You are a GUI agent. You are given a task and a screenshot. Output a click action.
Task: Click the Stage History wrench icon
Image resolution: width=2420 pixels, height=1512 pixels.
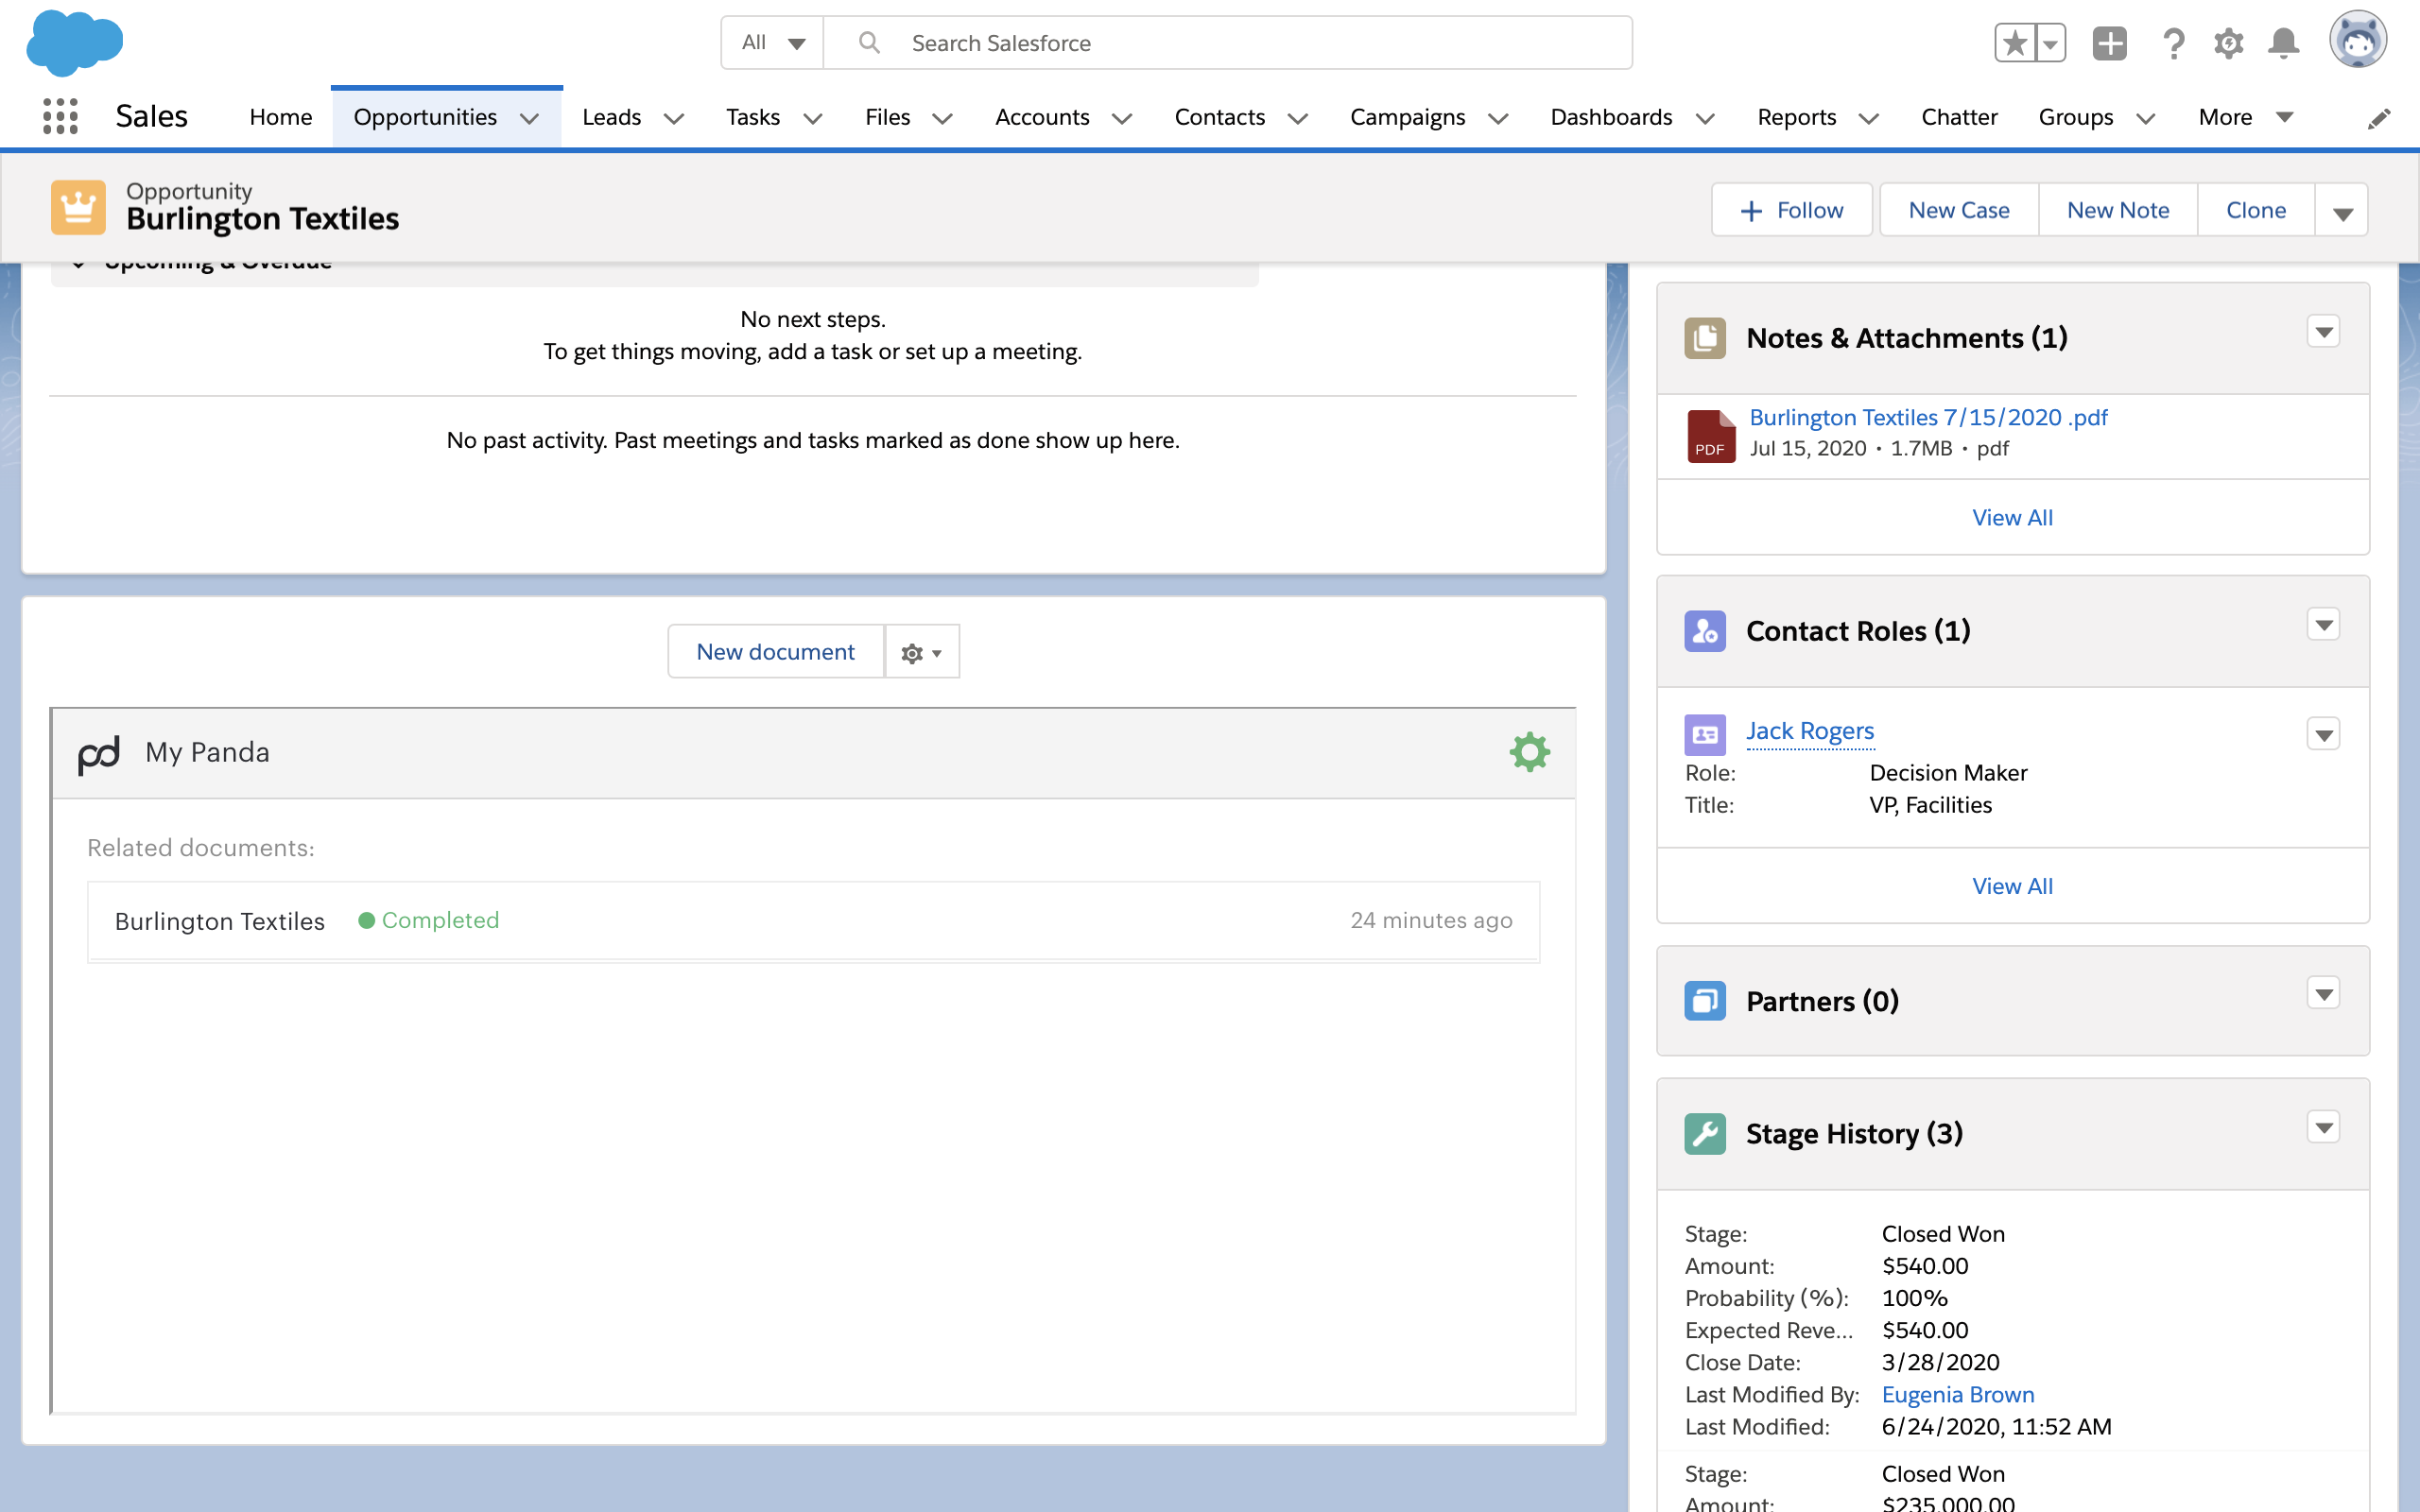click(1705, 1133)
